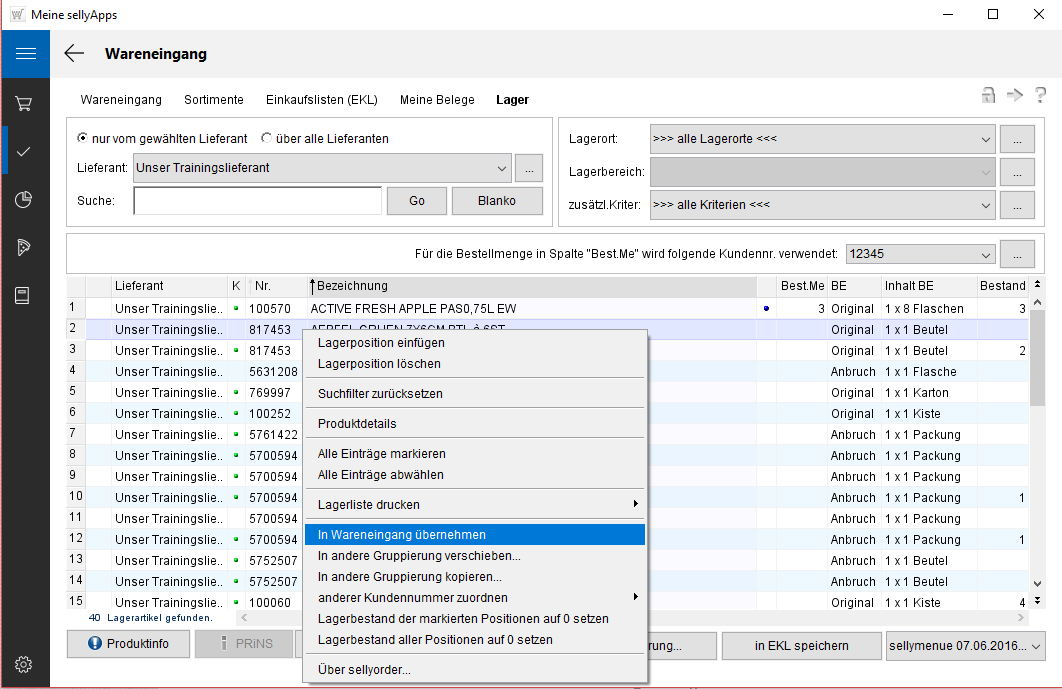Expand the Lieferant dropdown

501,168
